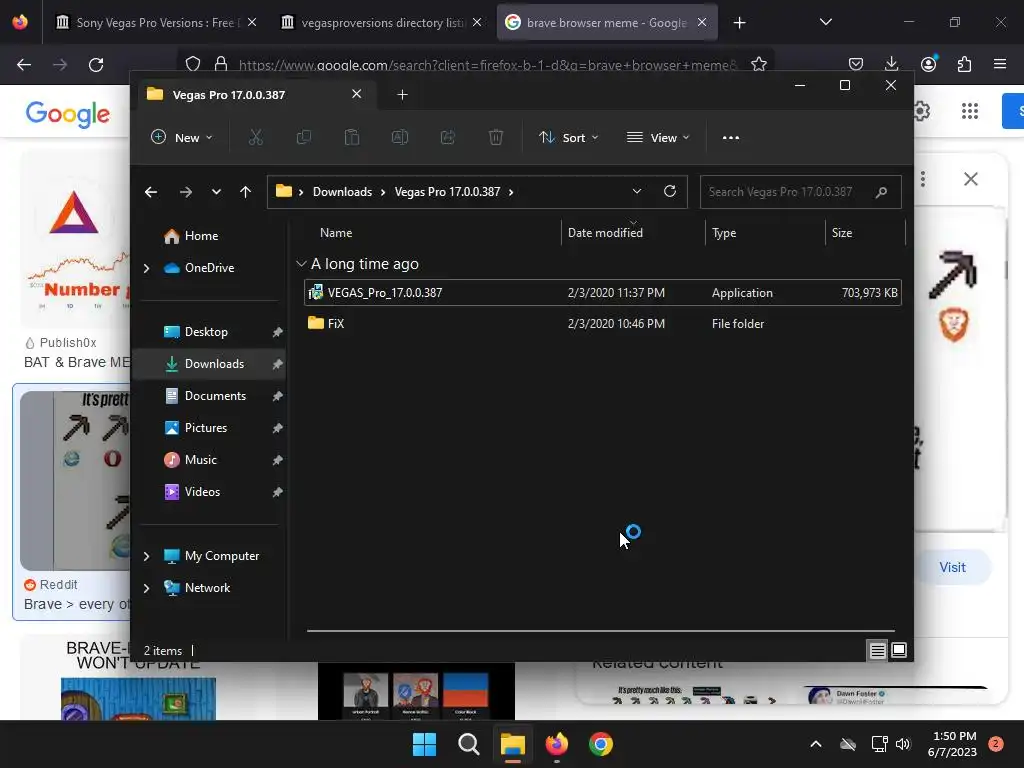The image size is (1024, 768).
Task: Expand OneDrive in navigation pane
Action: 146,268
